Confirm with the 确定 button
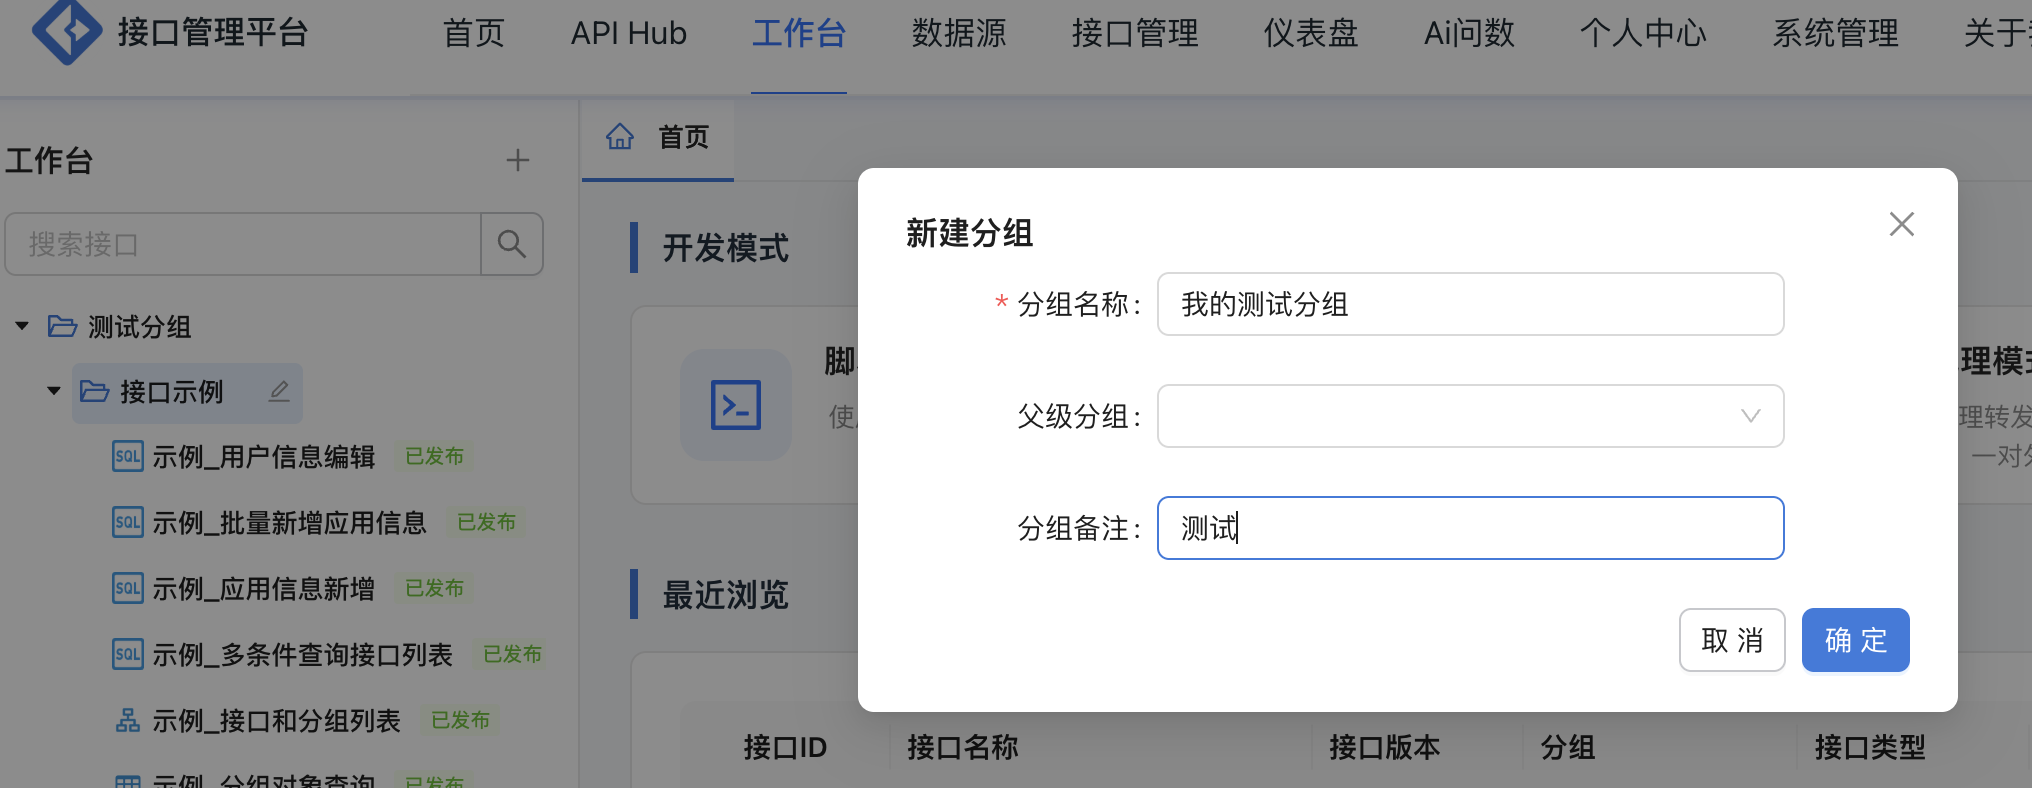Screen dimensions: 2032x788 click(x=1856, y=640)
